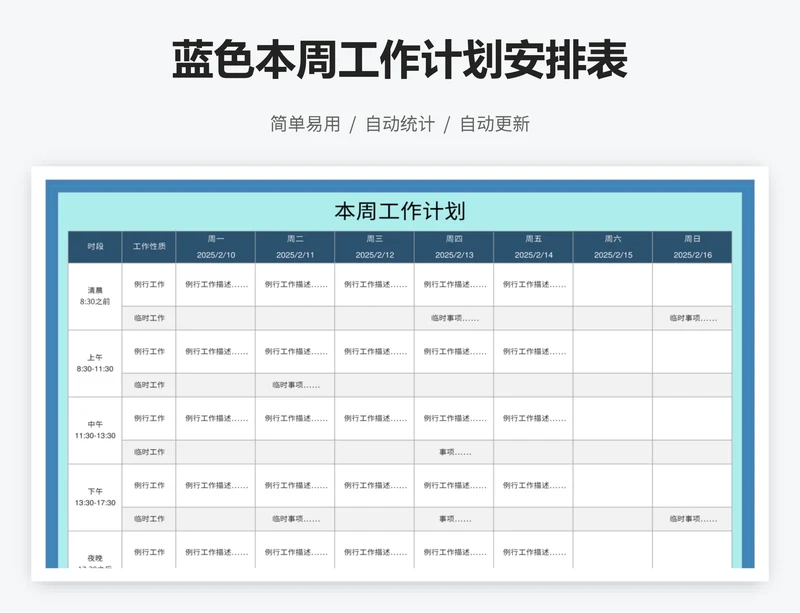
Task: Click 周五 下午 例行工作描述…… cell
Action: click(533, 485)
